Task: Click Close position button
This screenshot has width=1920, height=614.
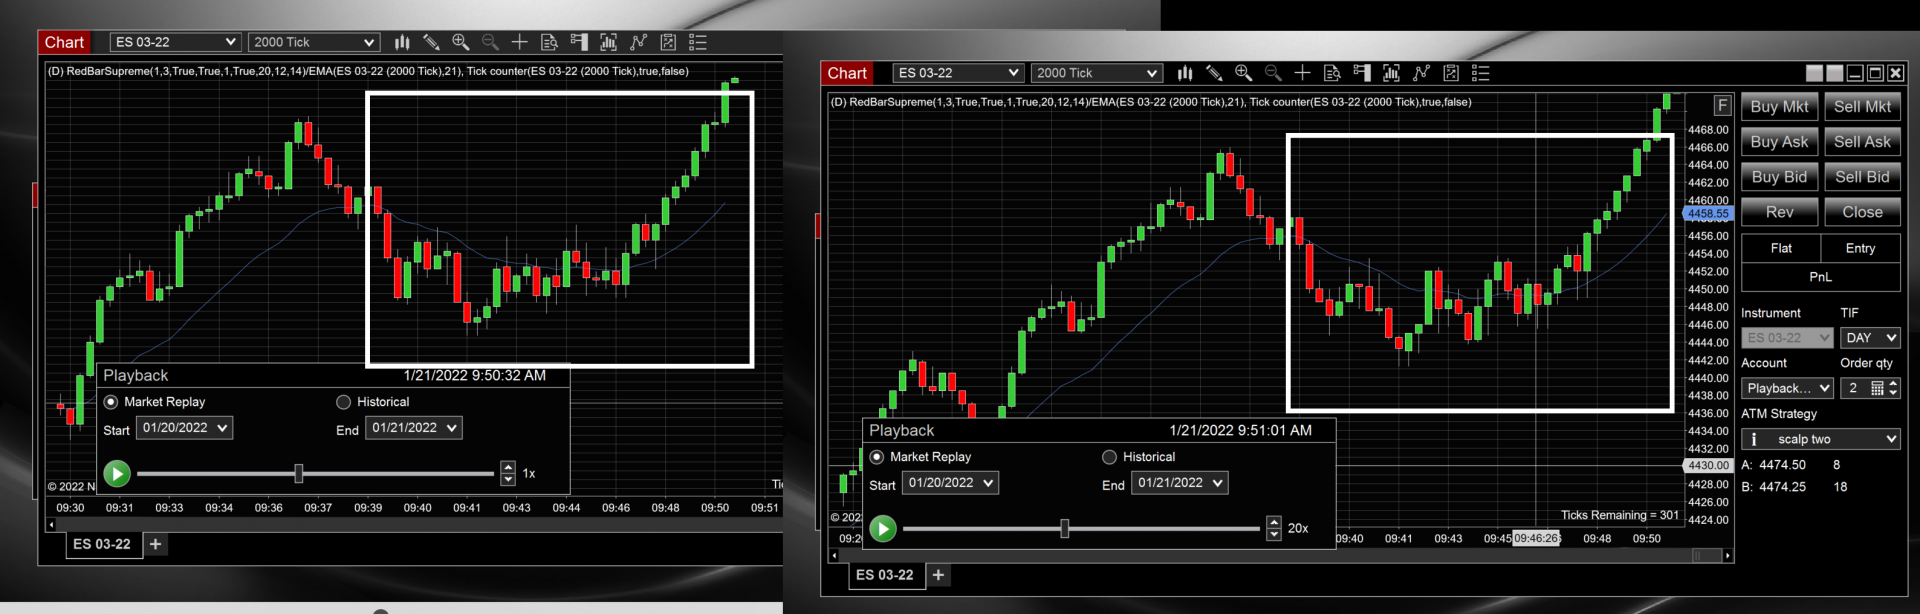Action: pos(1862,212)
